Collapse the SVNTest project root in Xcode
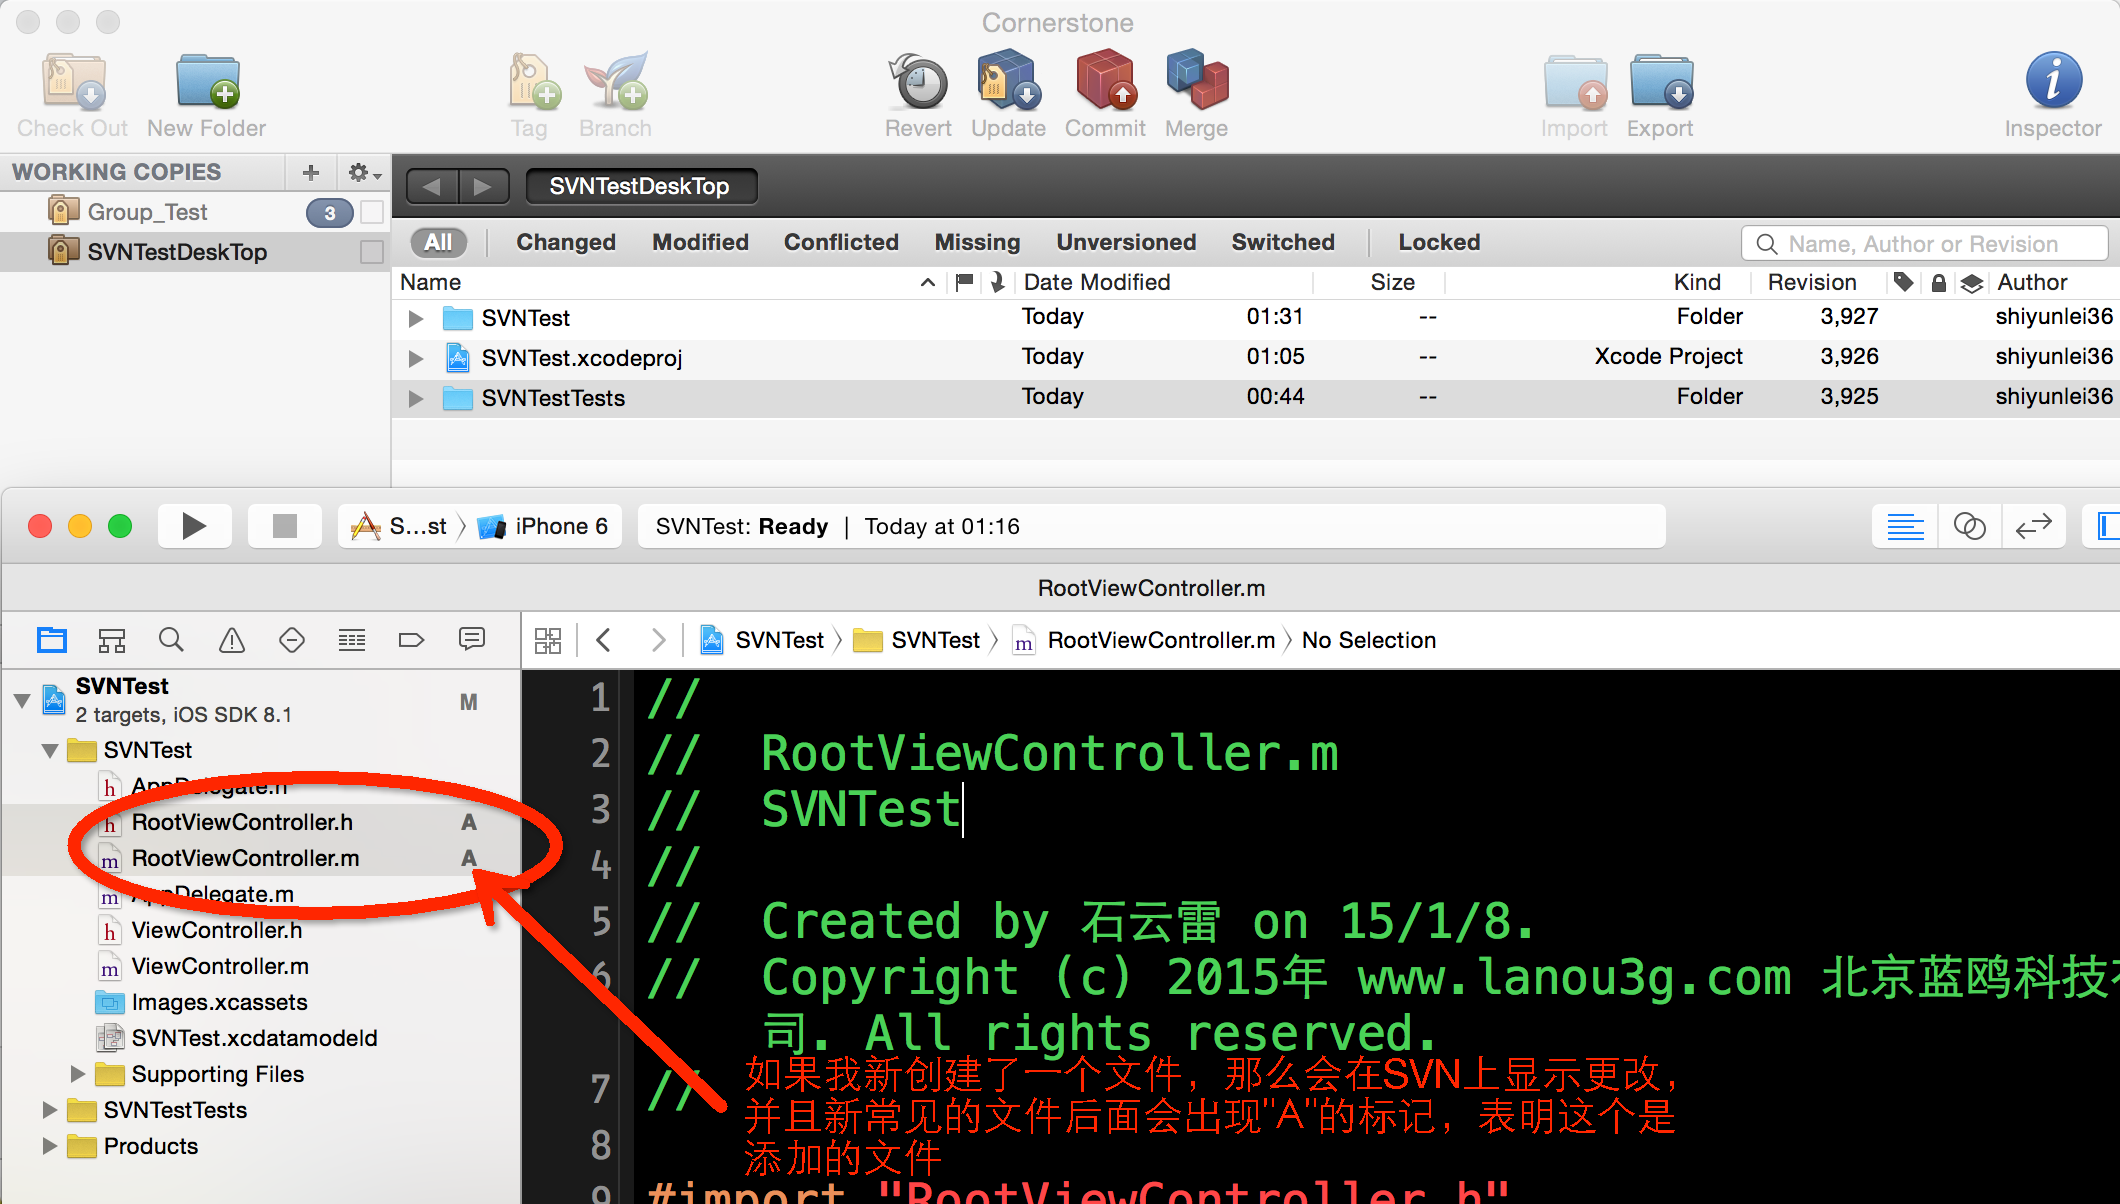This screenshot has height=1204, width=2120. point(22,700)
